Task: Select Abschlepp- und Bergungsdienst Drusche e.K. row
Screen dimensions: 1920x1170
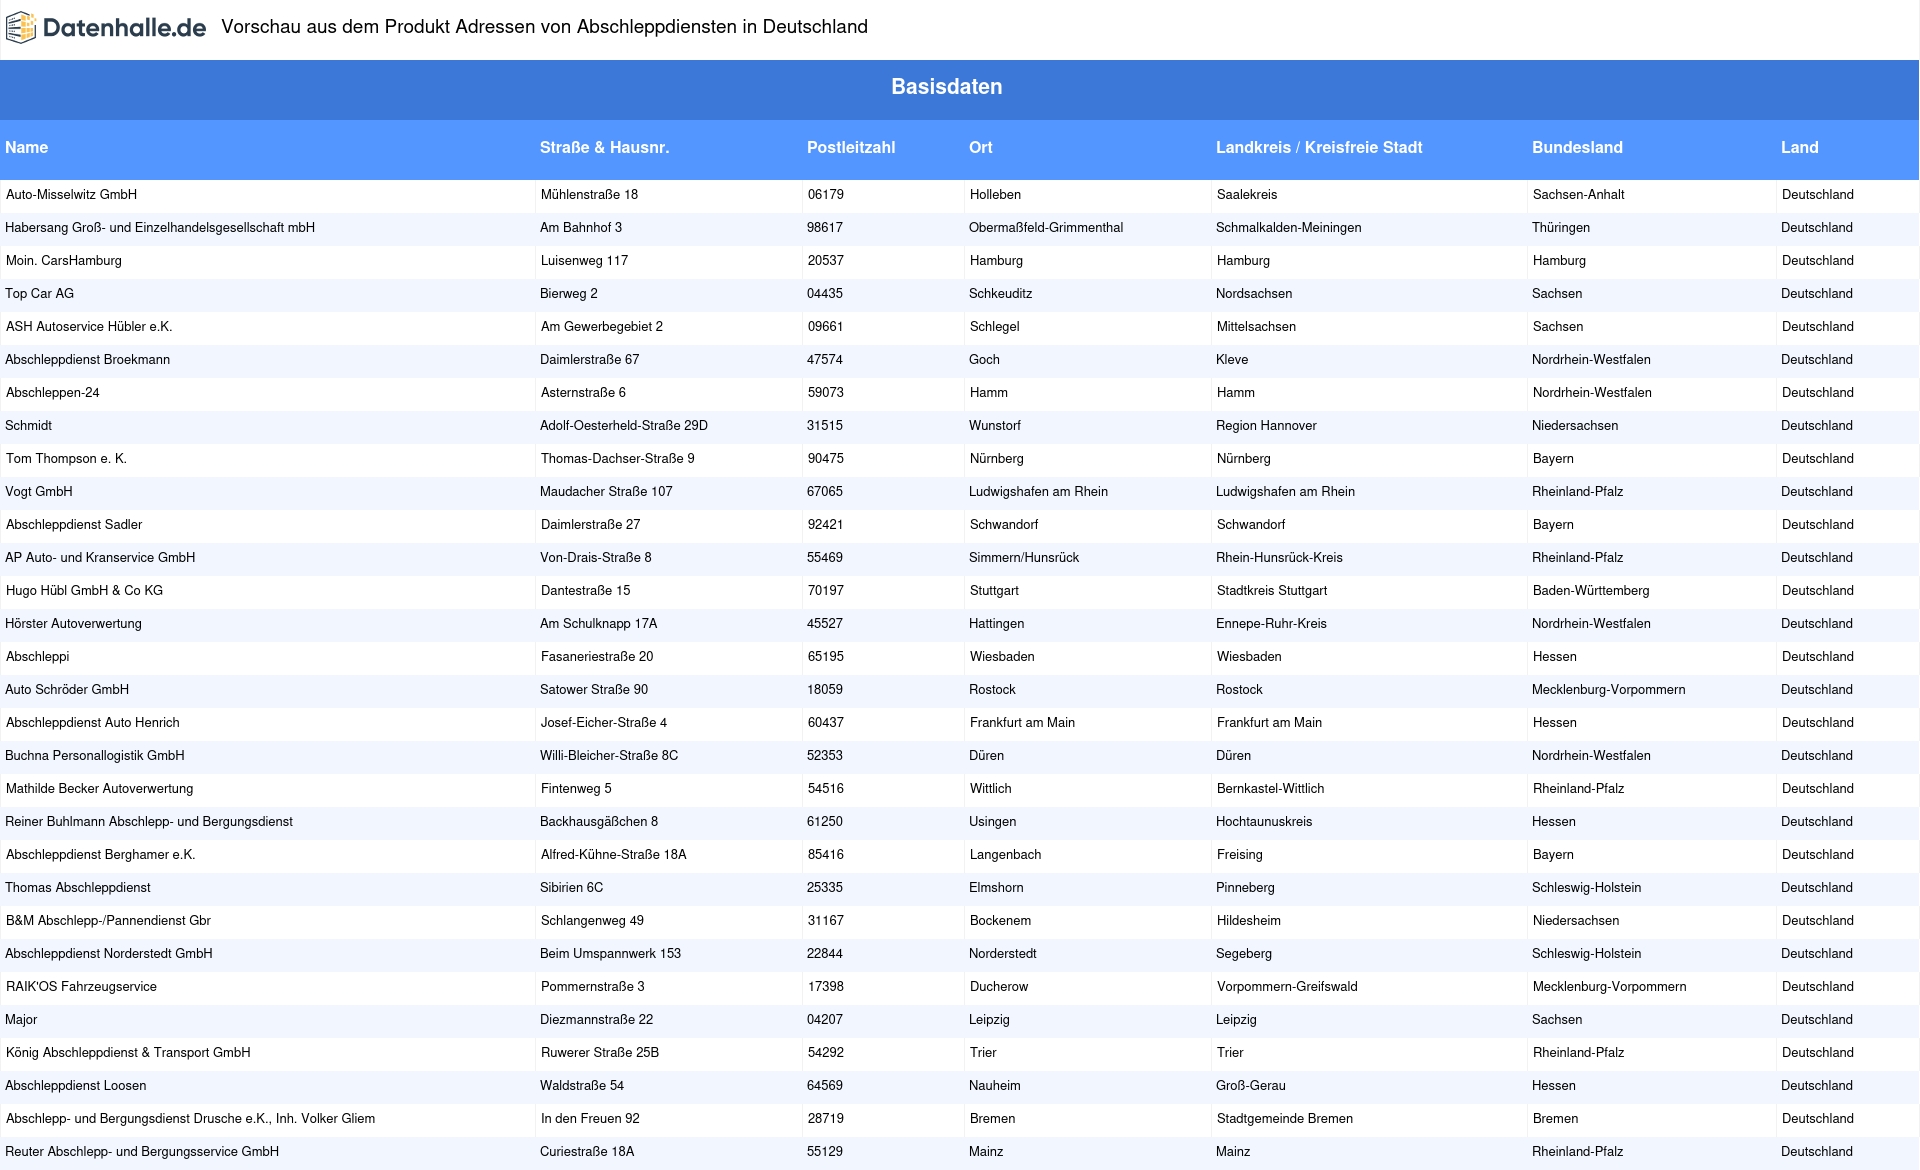Action: coord(190,1119)
